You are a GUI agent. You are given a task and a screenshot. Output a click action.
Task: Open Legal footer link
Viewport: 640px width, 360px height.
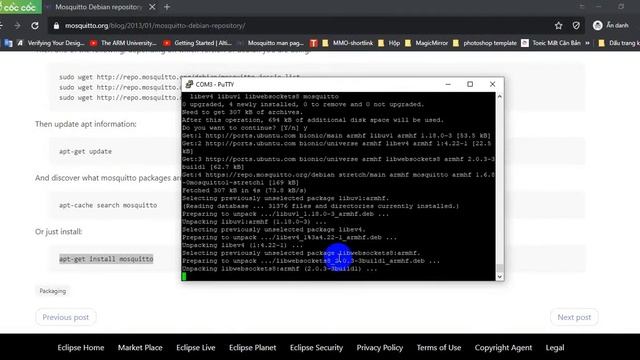[555, 347]
